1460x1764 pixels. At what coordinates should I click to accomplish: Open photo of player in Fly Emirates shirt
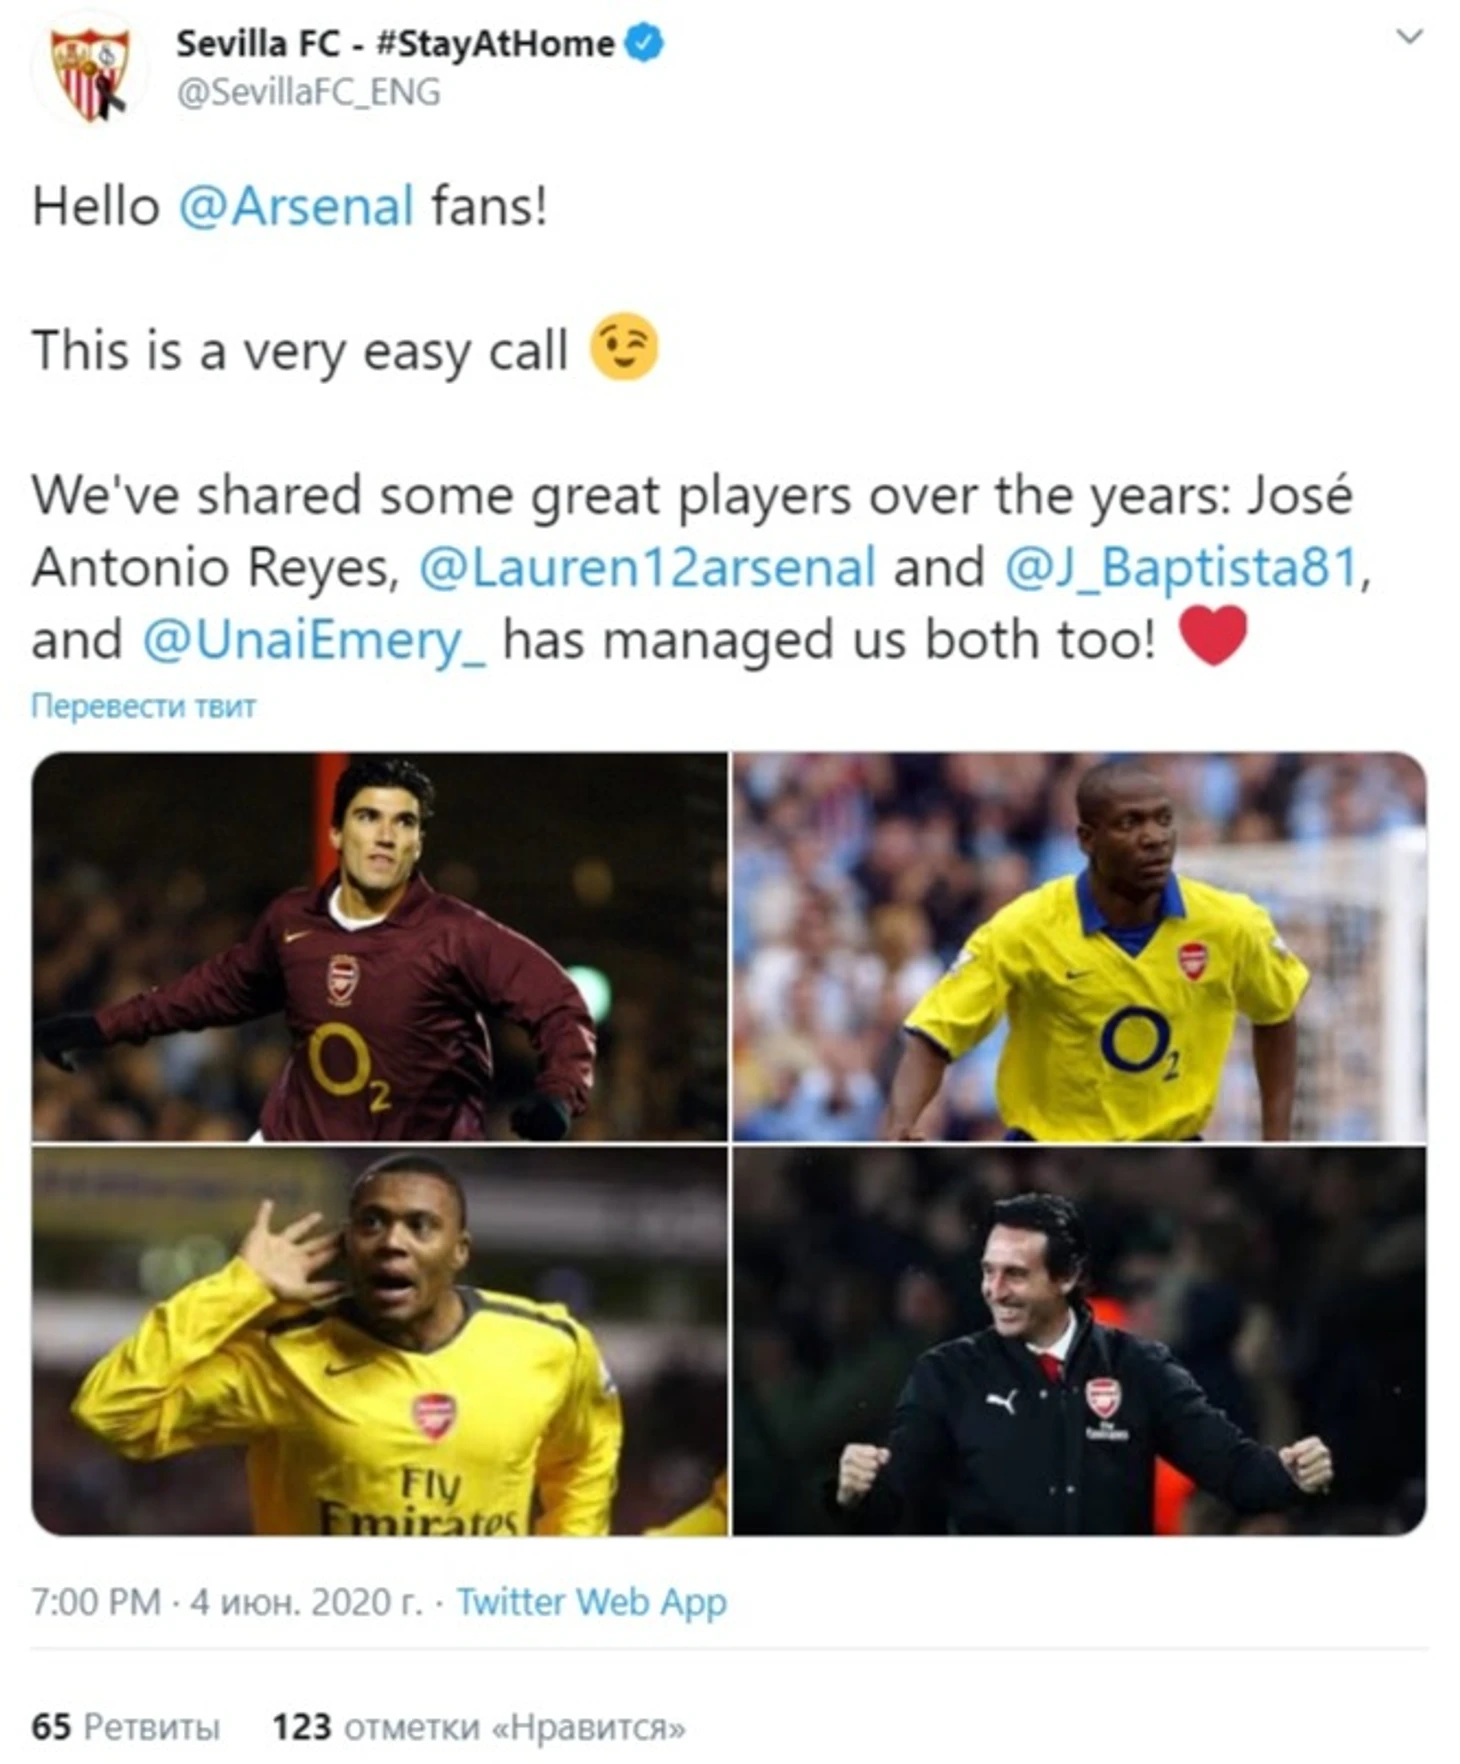[x=380, y=1341]
